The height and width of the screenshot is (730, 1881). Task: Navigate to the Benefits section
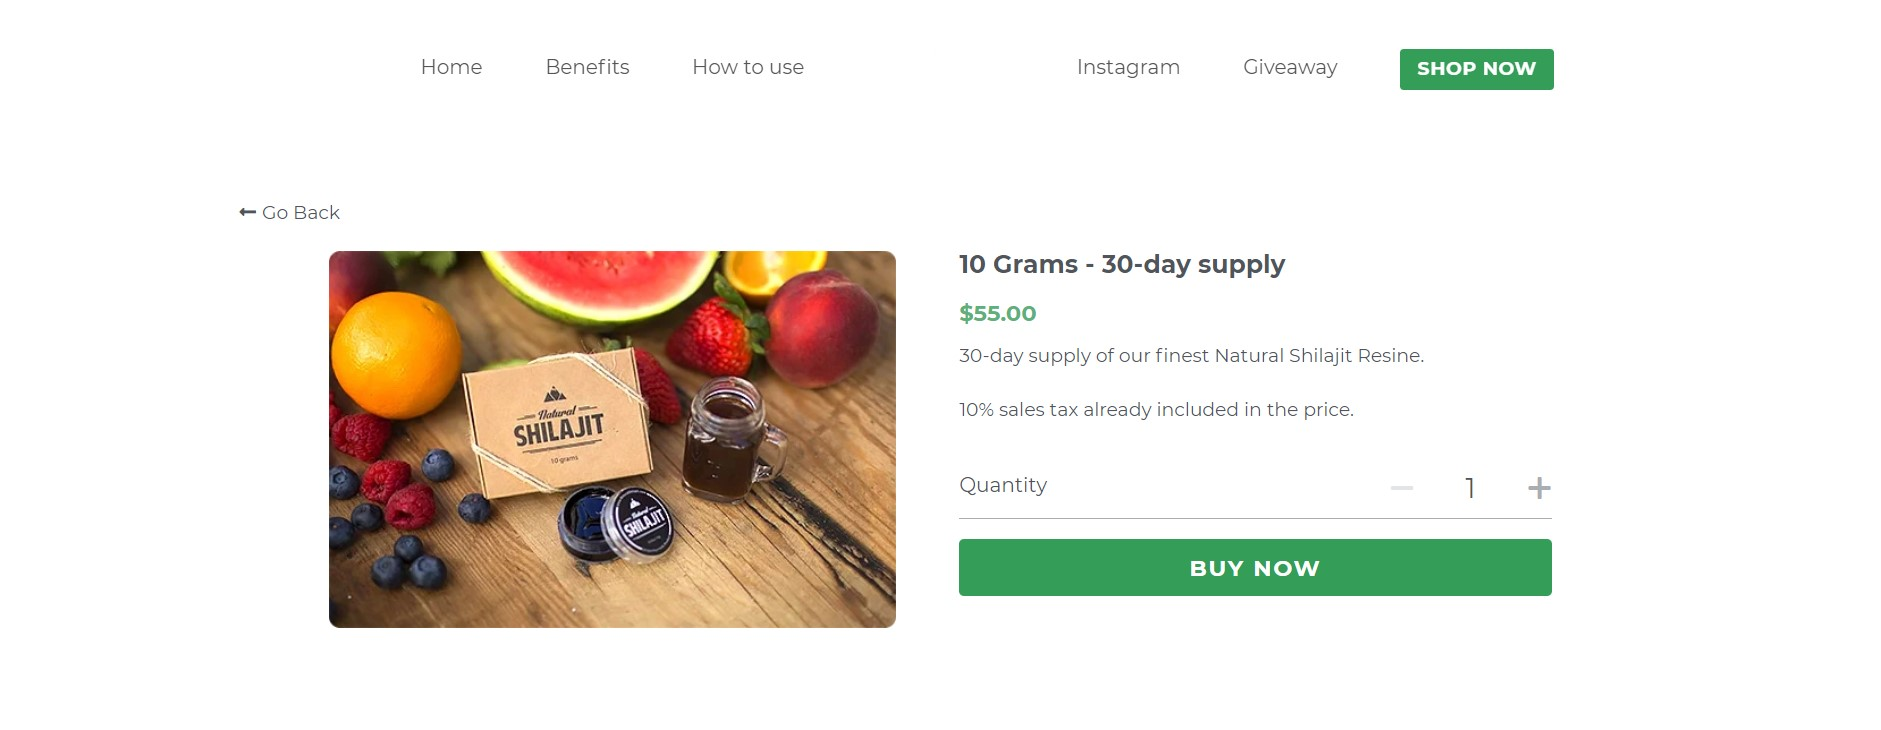pyautogui.click(x=587, y=67)
